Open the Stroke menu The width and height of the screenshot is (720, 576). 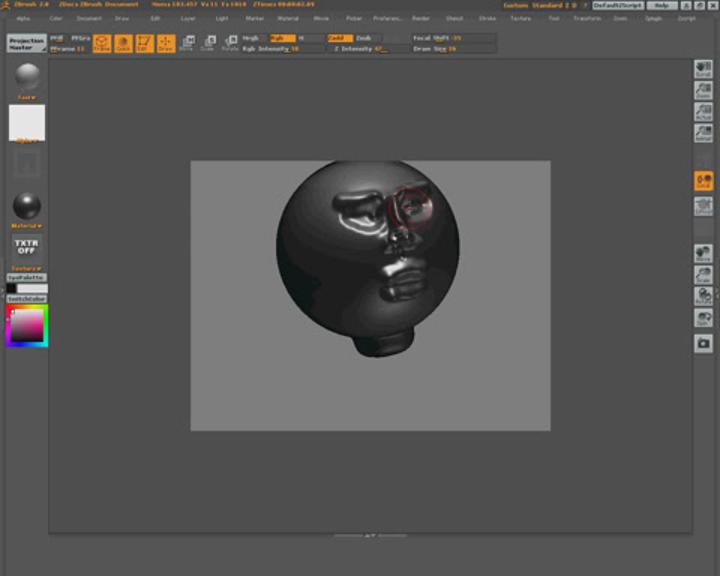(x=487, y=18)
